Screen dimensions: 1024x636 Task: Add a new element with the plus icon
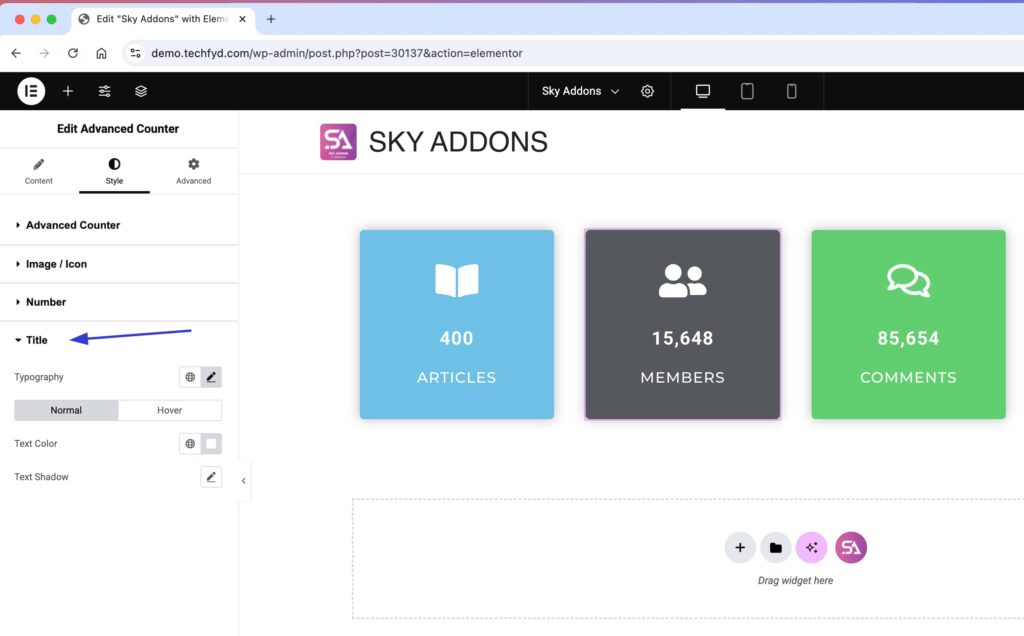tap(68, 91)
